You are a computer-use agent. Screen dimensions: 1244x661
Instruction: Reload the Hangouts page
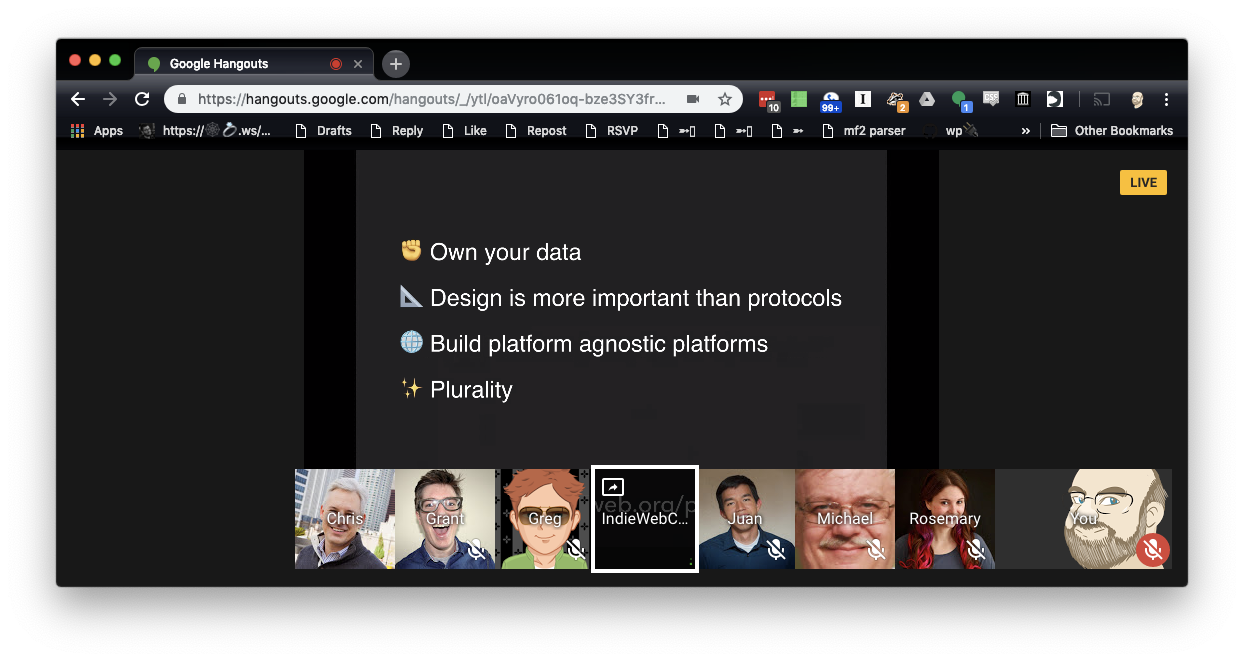141,99
